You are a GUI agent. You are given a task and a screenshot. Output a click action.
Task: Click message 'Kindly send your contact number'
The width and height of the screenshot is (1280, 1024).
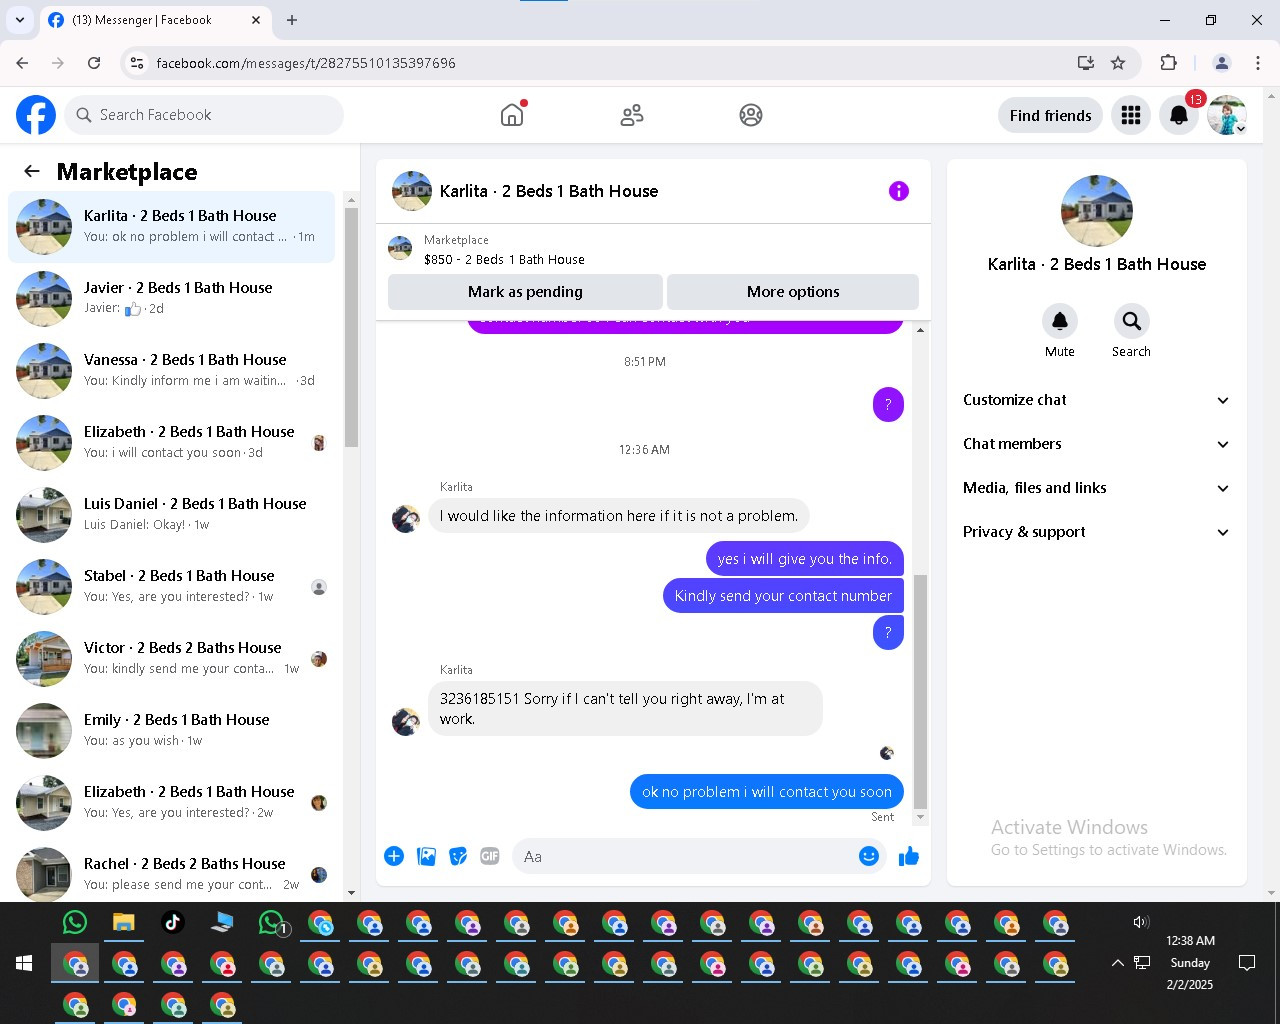(783, 596)
